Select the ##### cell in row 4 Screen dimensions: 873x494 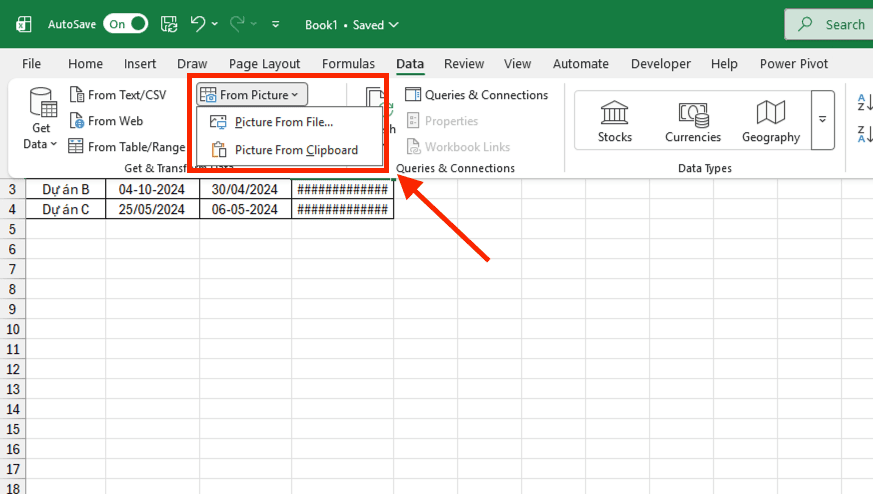click(342, 209)
